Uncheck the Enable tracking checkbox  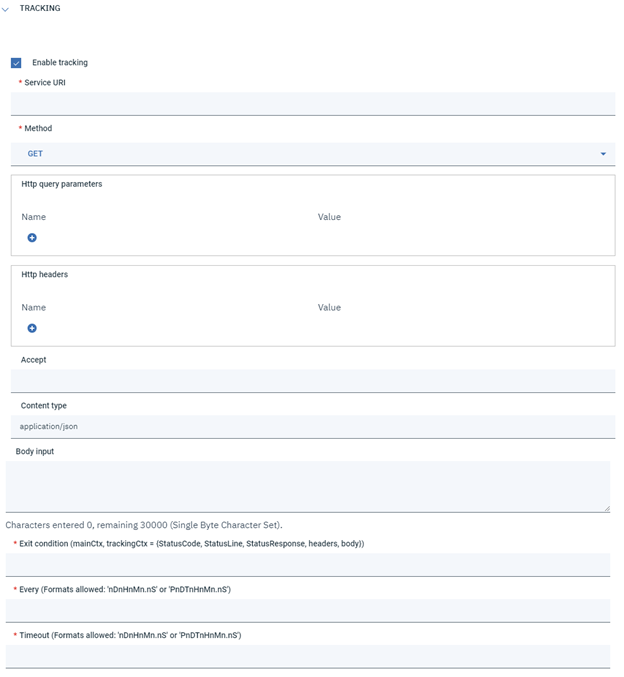pos(17,63)
